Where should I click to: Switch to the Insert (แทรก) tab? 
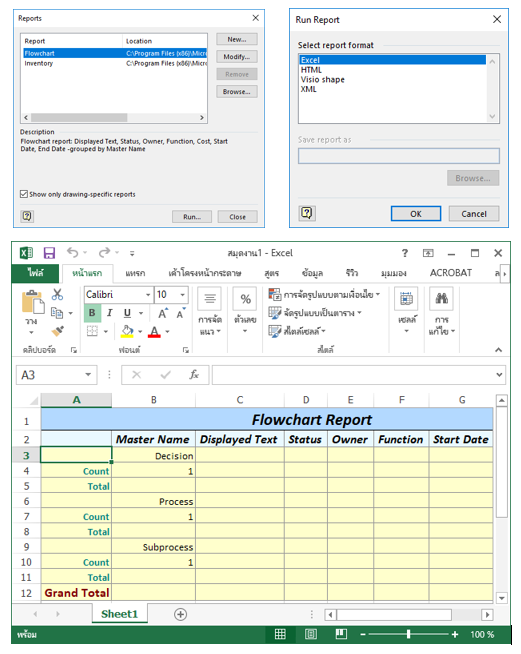pyautogui.click(x=135, y=273)
